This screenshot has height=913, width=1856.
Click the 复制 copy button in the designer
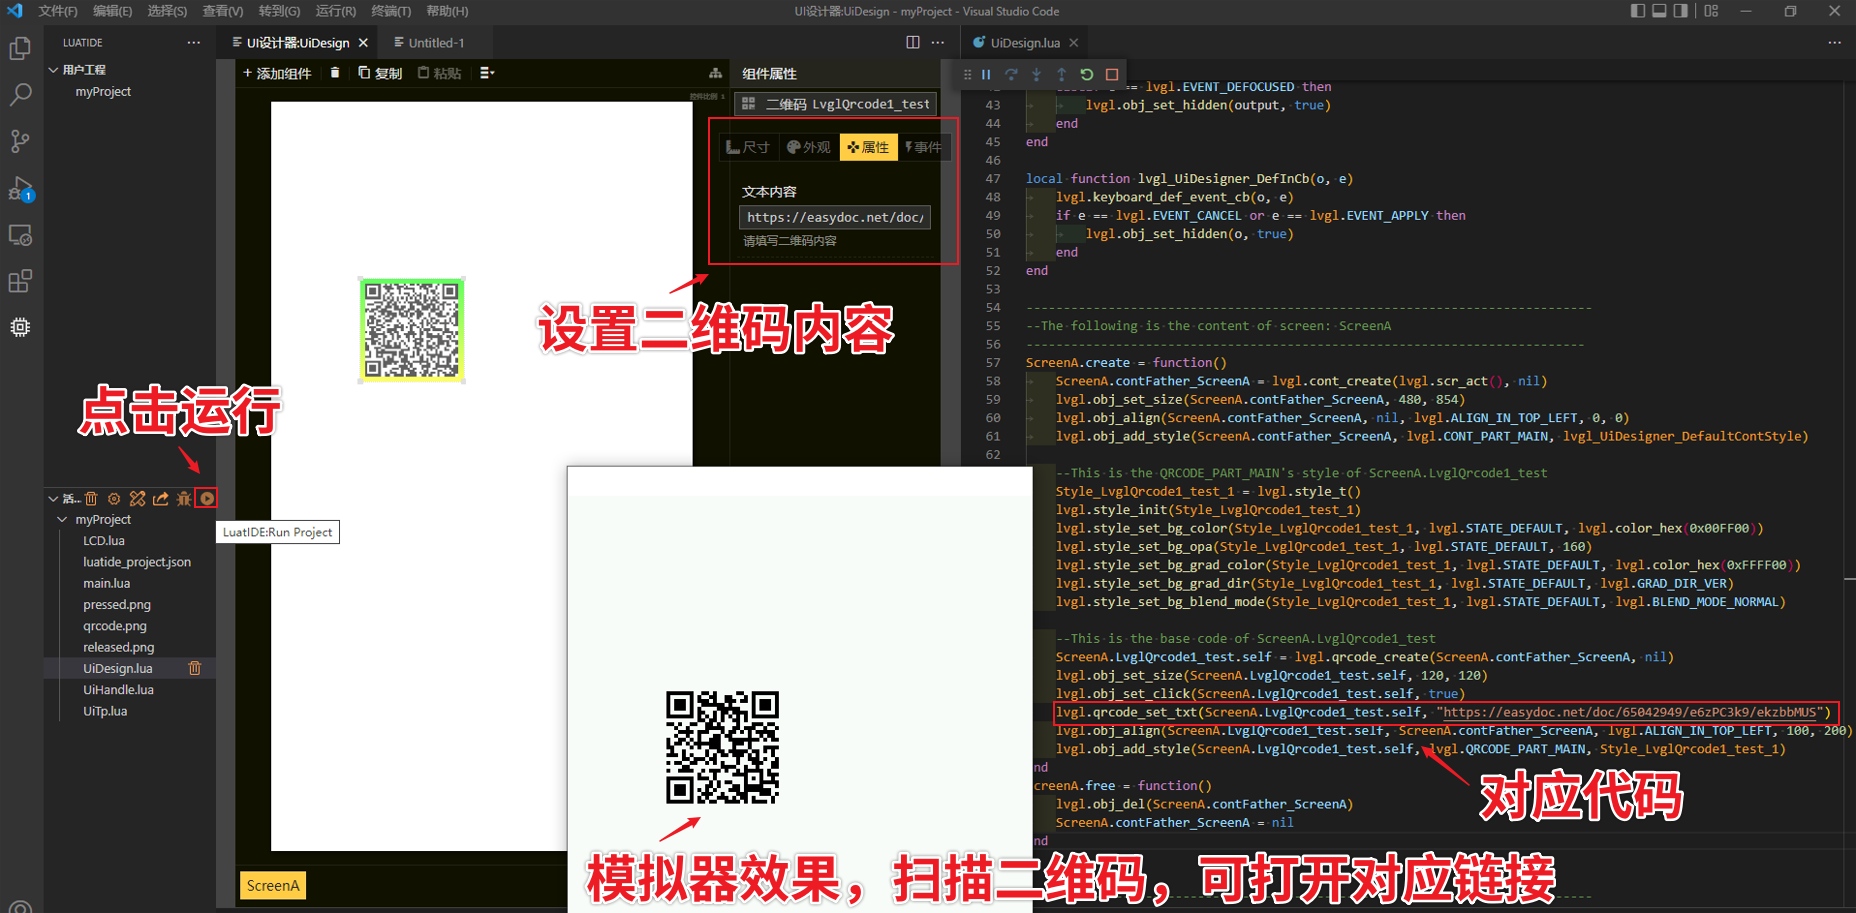point(379,72)
